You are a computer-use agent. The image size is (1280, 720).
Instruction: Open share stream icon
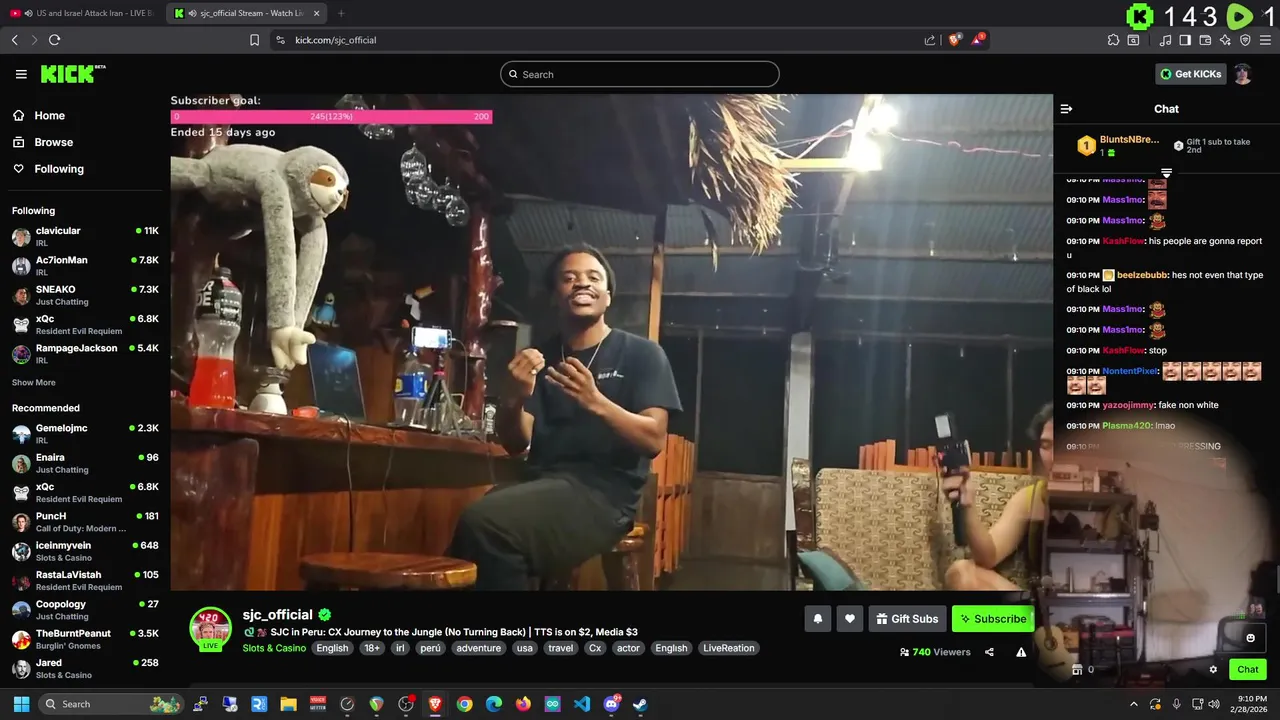[989, 652]
